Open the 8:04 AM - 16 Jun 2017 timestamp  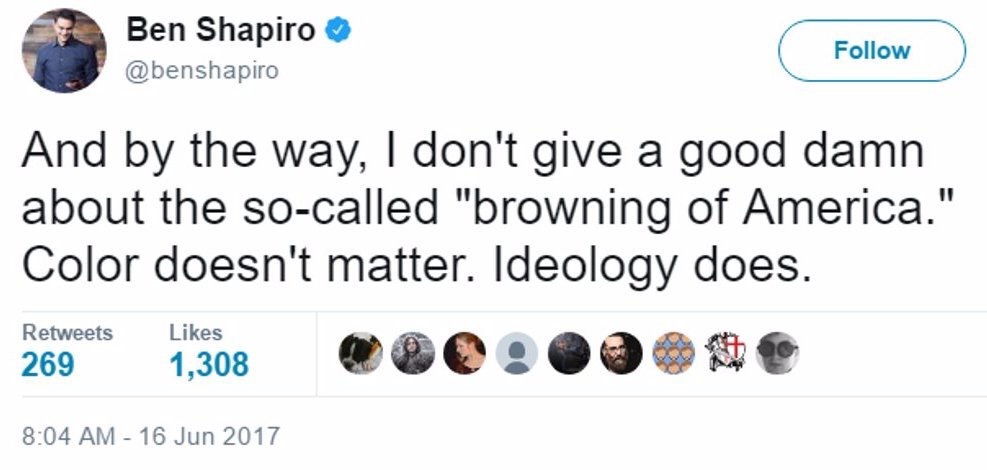(x=150, y=435)
